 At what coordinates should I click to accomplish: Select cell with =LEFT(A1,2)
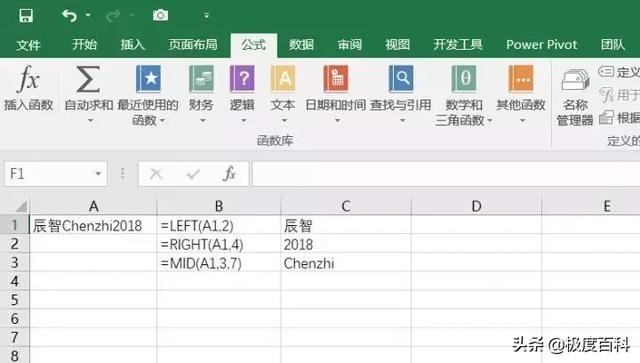coord(219,225)
